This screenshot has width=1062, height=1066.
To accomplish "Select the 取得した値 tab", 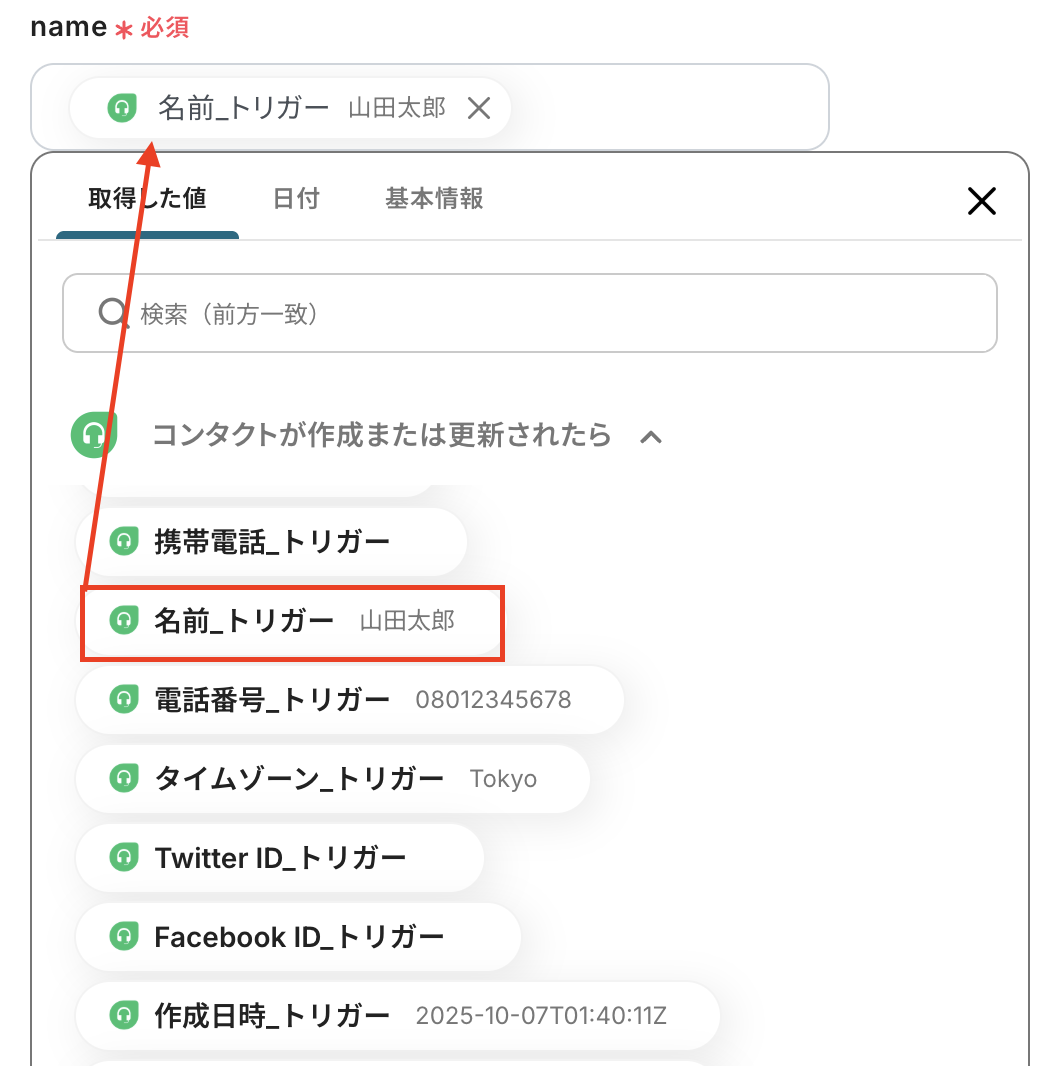I will click(x=147, y=198).
